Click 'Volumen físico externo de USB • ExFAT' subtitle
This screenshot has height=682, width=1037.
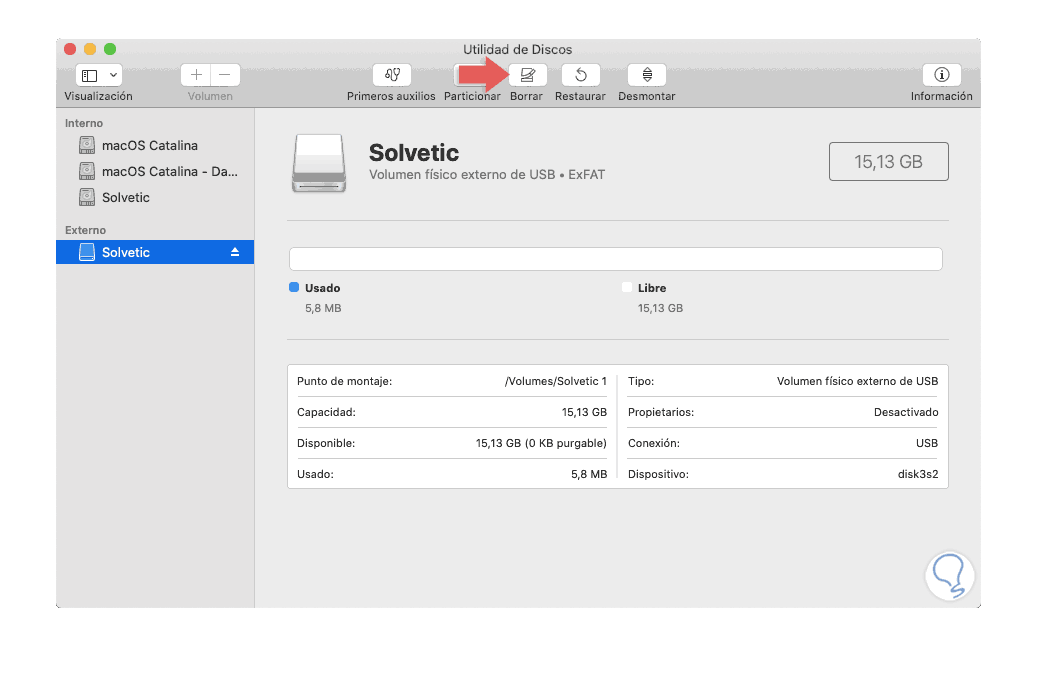pyautogui.click(x=487, y=175)
